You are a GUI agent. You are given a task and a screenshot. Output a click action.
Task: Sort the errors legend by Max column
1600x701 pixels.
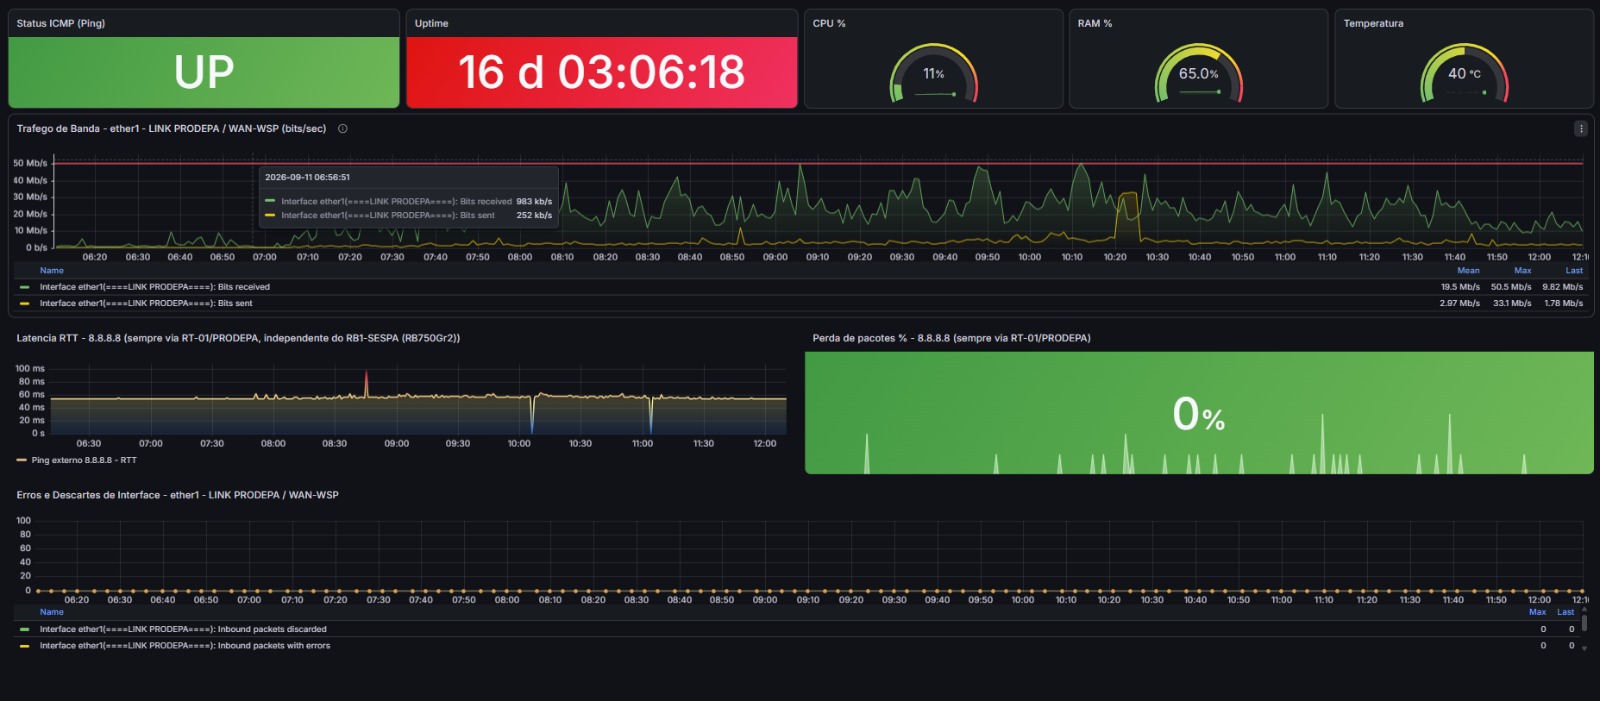(x=1538, y=612)
